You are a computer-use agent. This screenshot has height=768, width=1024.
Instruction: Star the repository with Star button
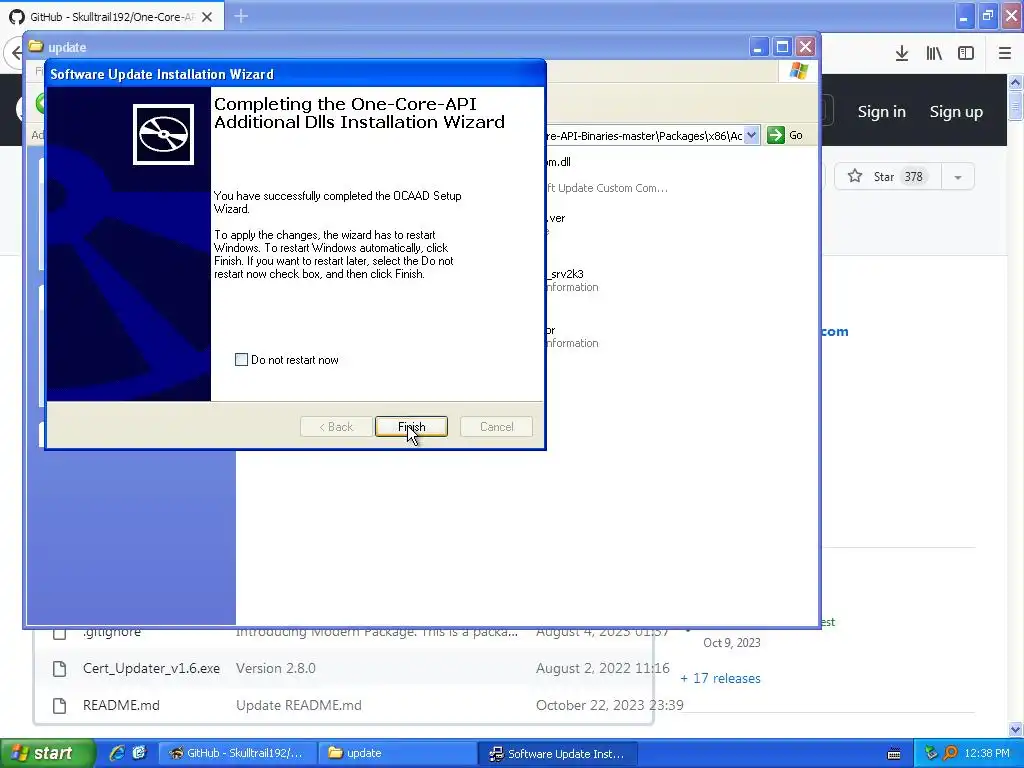pyautogui.click(x=888, y=176)
